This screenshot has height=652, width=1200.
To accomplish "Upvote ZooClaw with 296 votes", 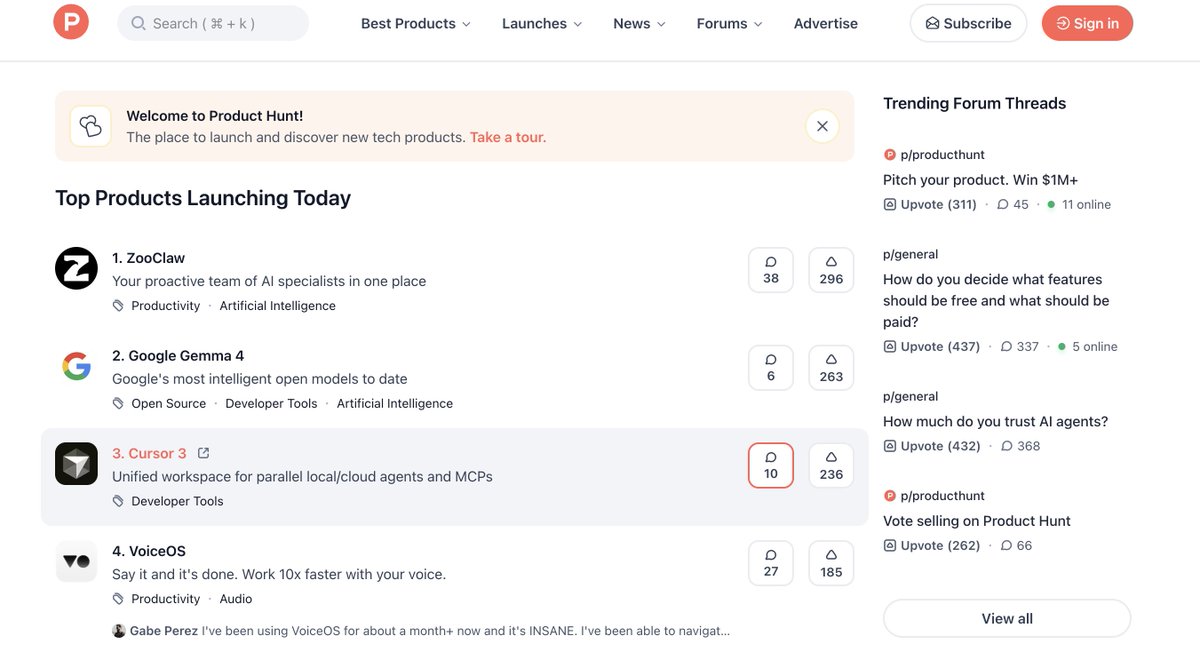I will [831, 270].
